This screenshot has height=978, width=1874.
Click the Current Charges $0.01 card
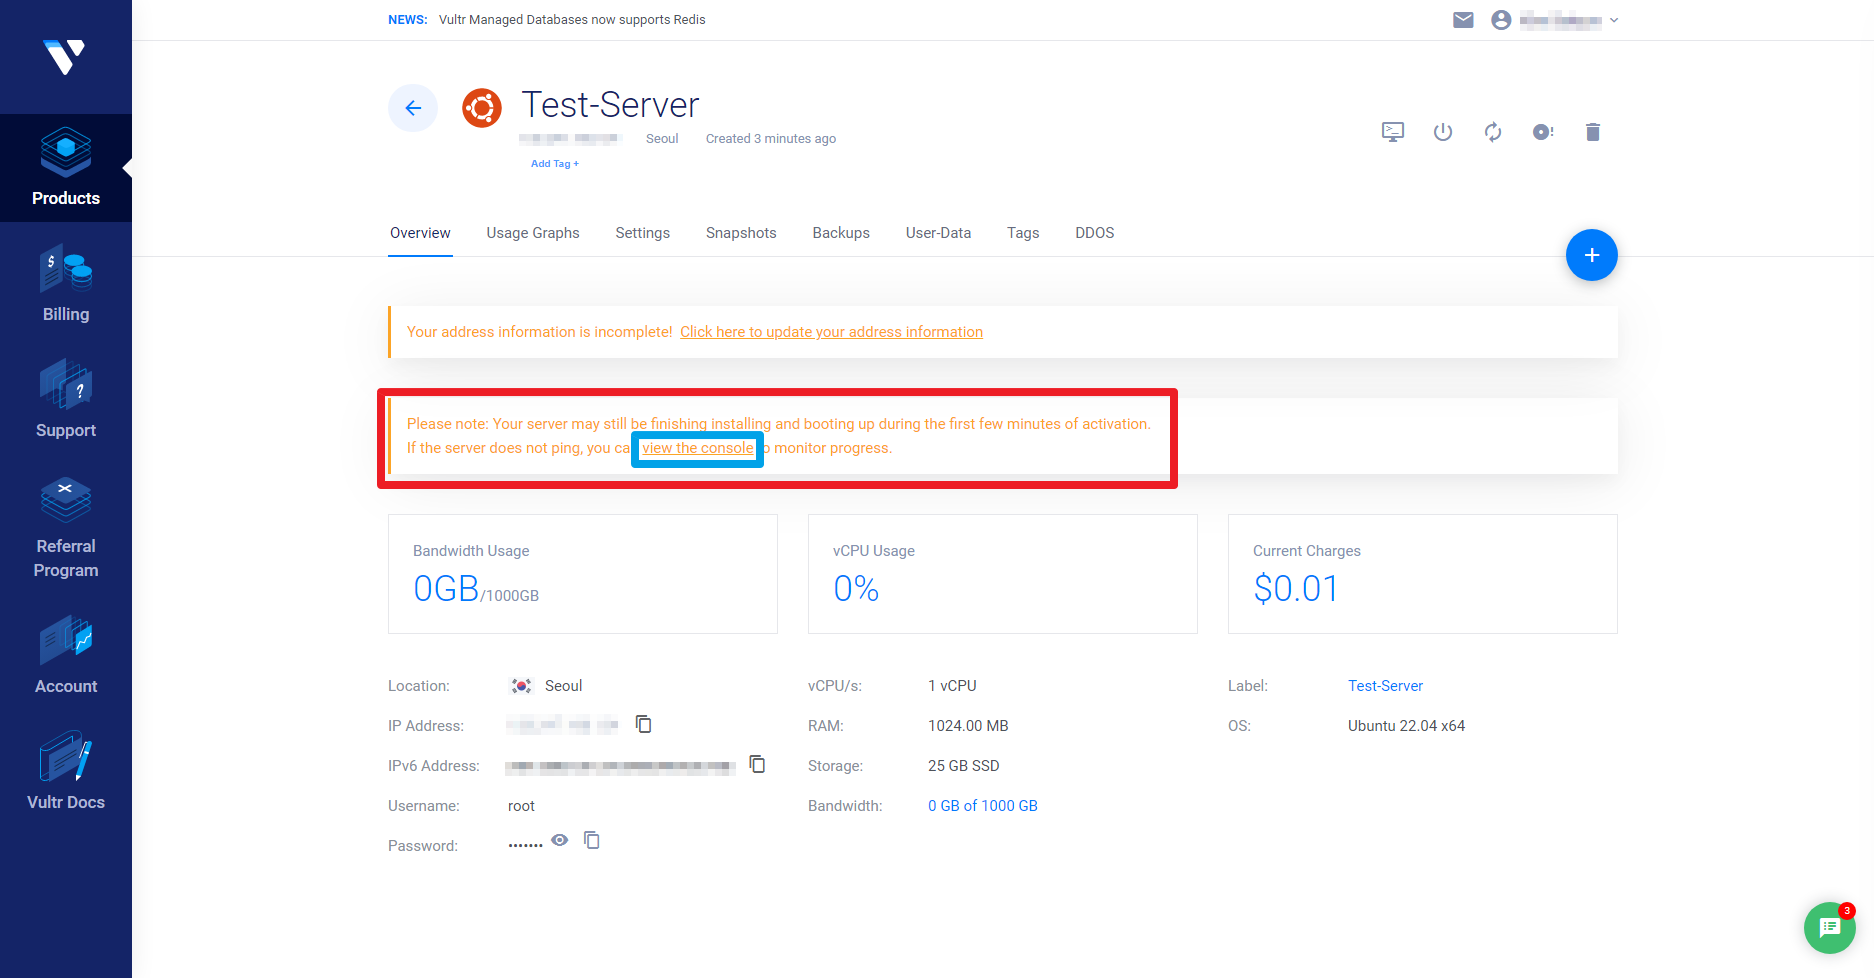(1423, 574)
